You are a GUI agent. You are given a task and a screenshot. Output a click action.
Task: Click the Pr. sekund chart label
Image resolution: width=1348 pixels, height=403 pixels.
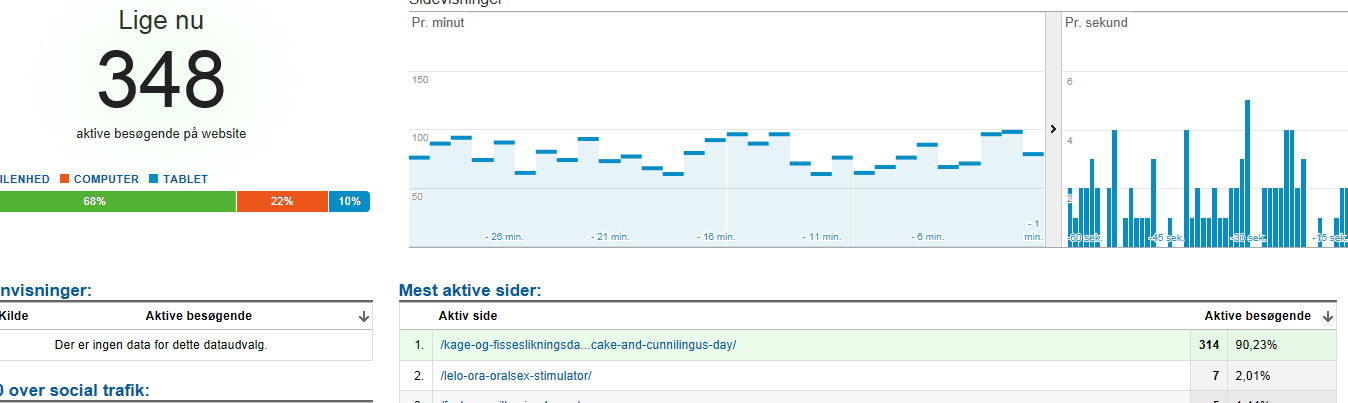point(1096,22)
